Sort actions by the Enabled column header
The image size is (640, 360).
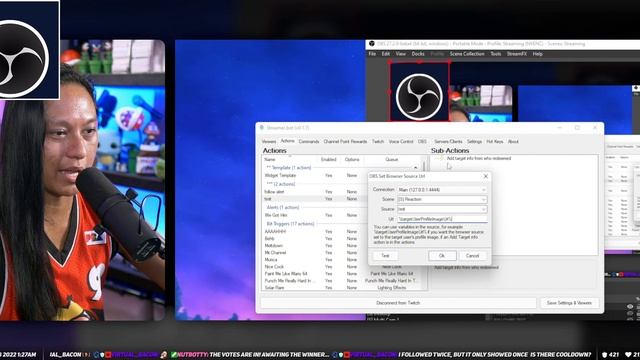tap(329, 160)
